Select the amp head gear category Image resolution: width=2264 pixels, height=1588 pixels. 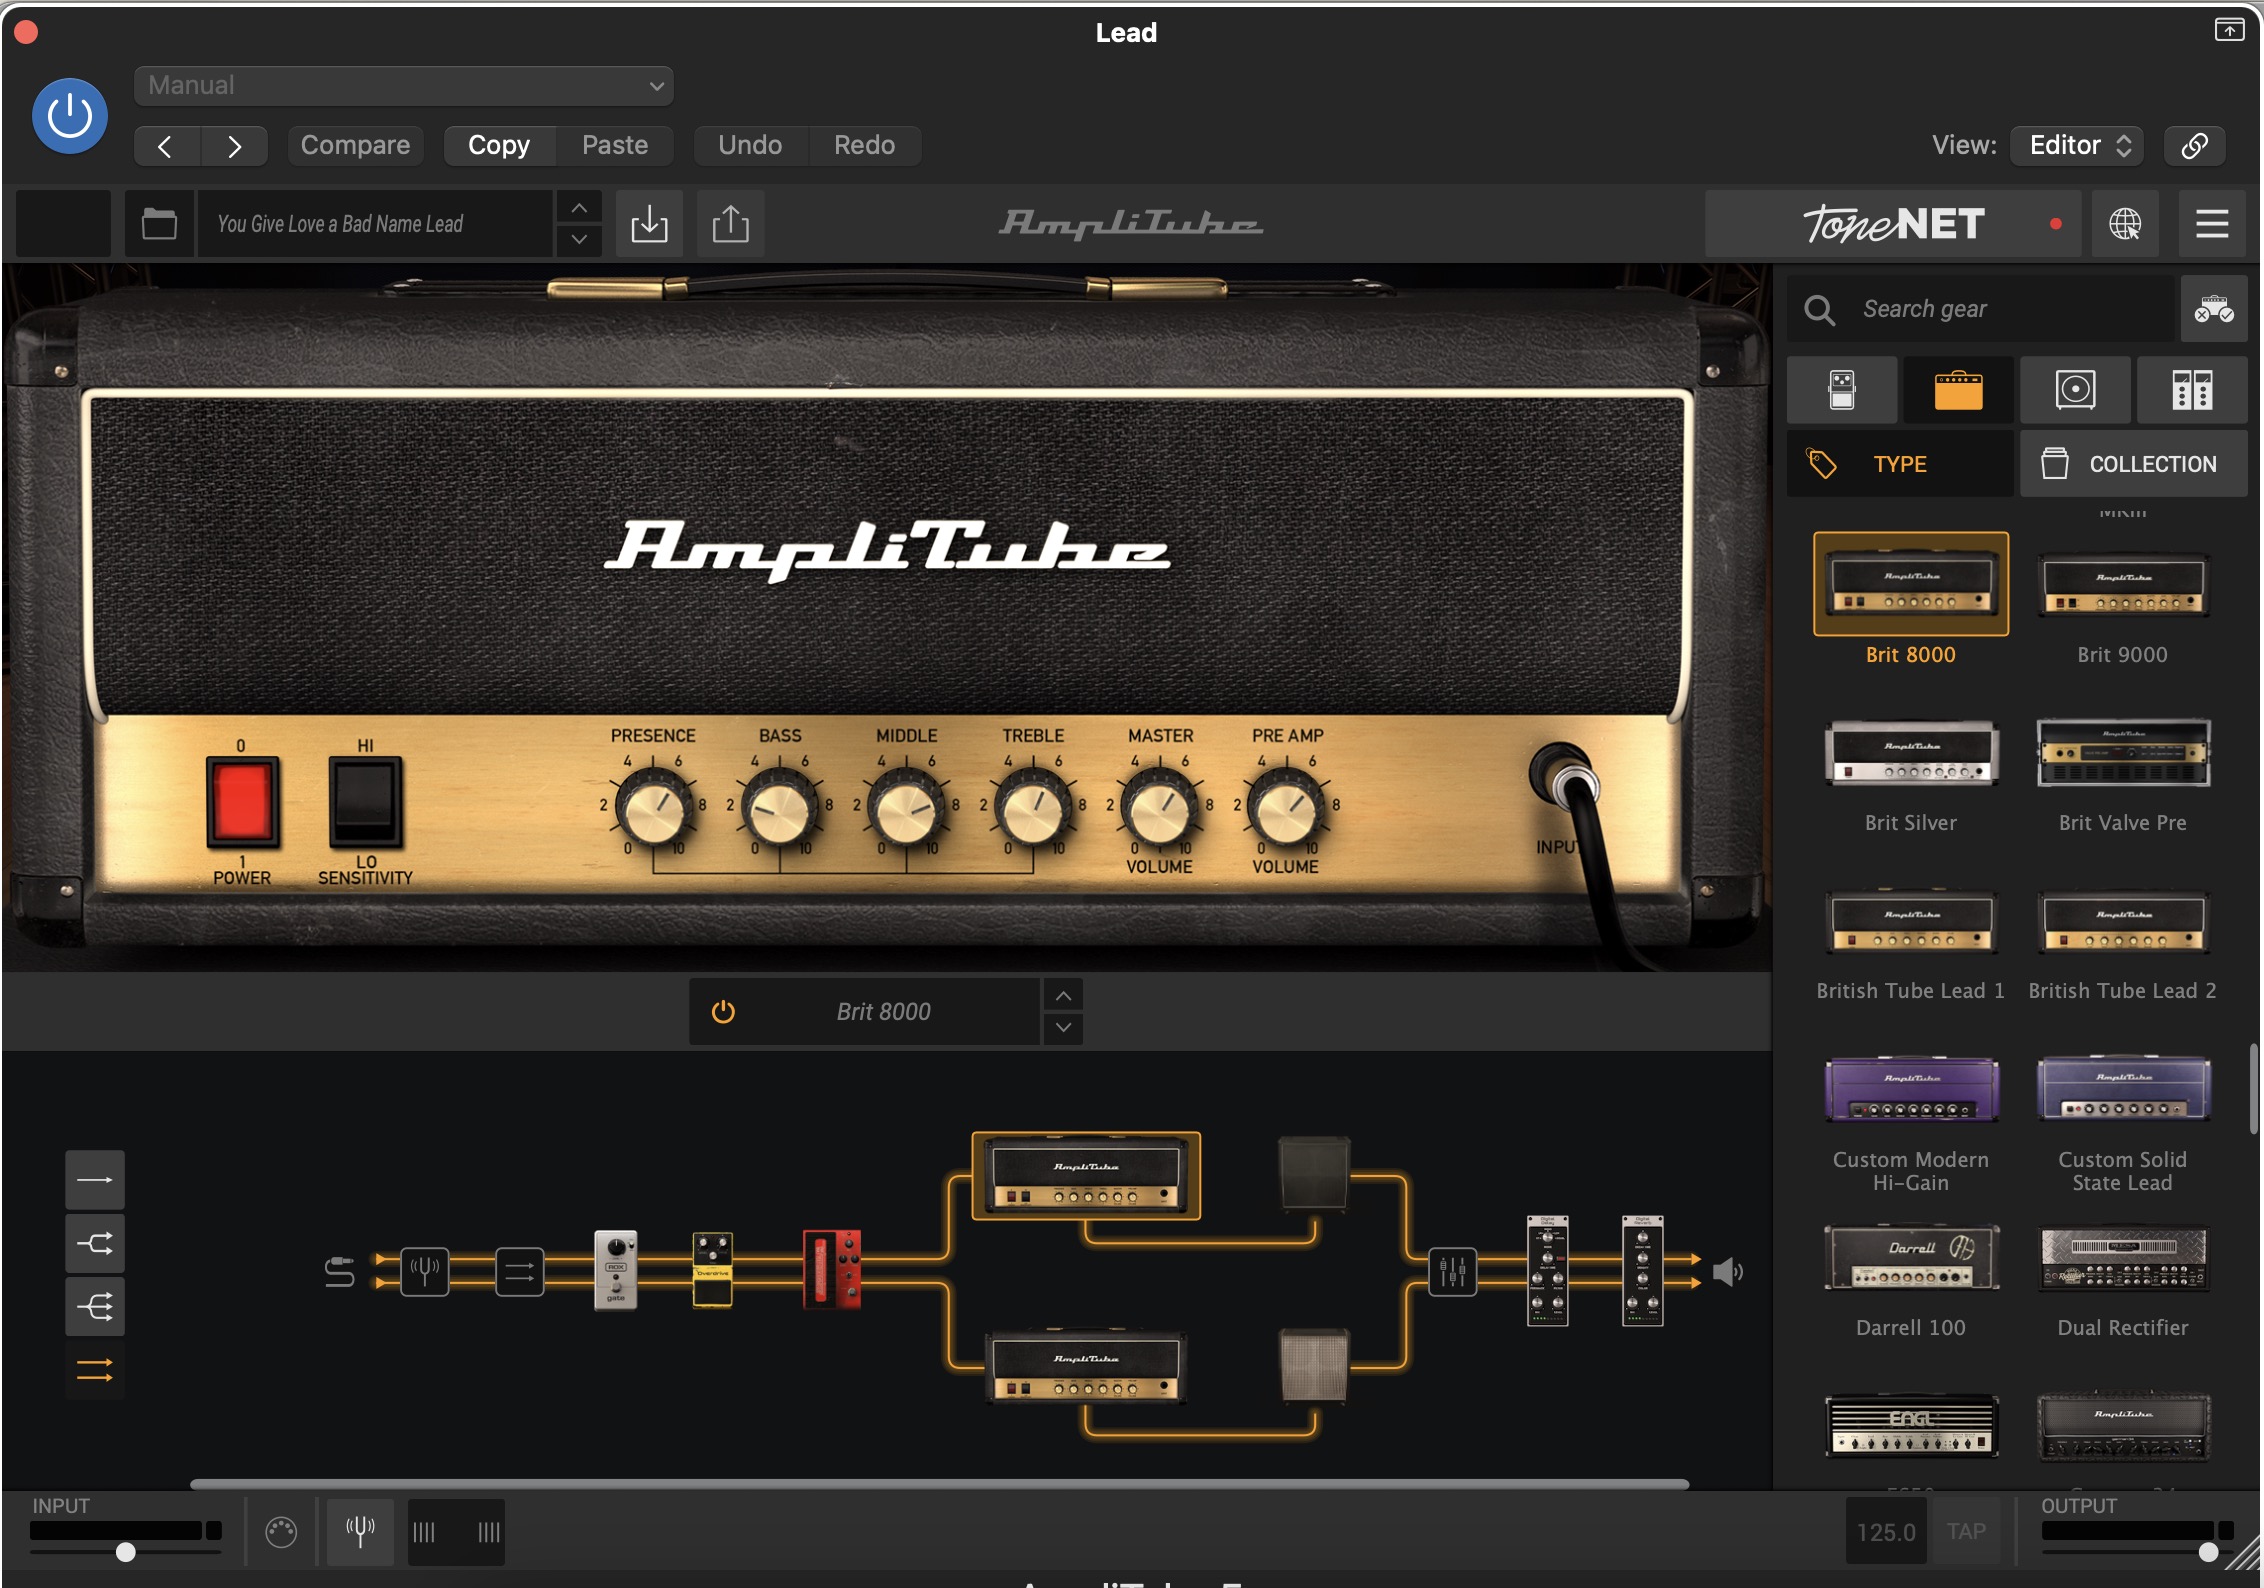[1958, 390]
